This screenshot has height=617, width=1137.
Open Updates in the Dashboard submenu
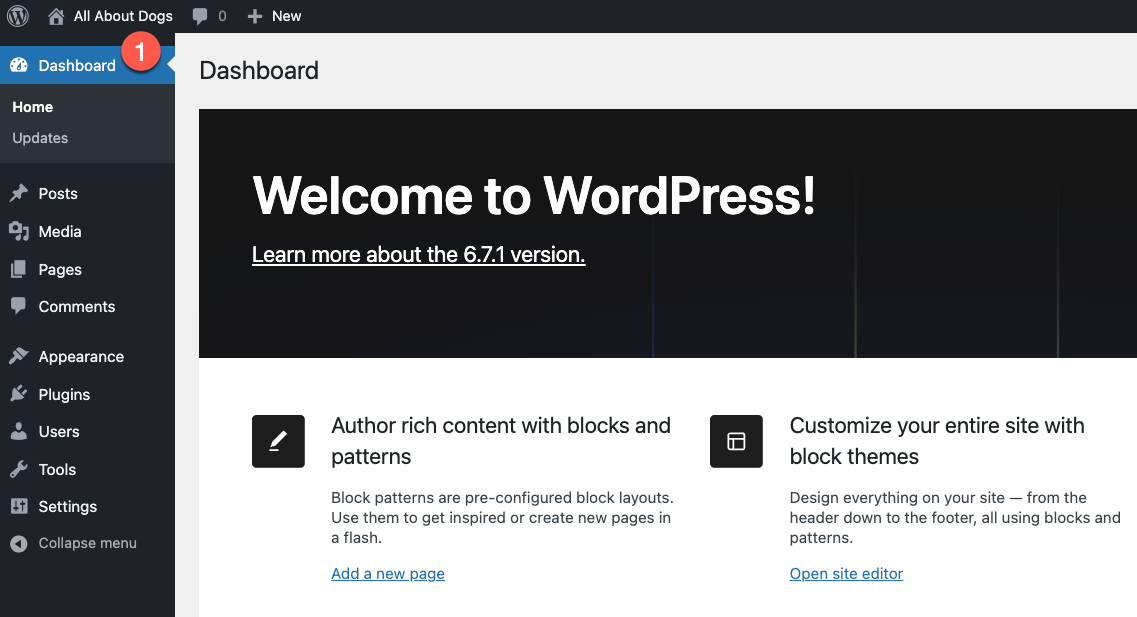40,138
